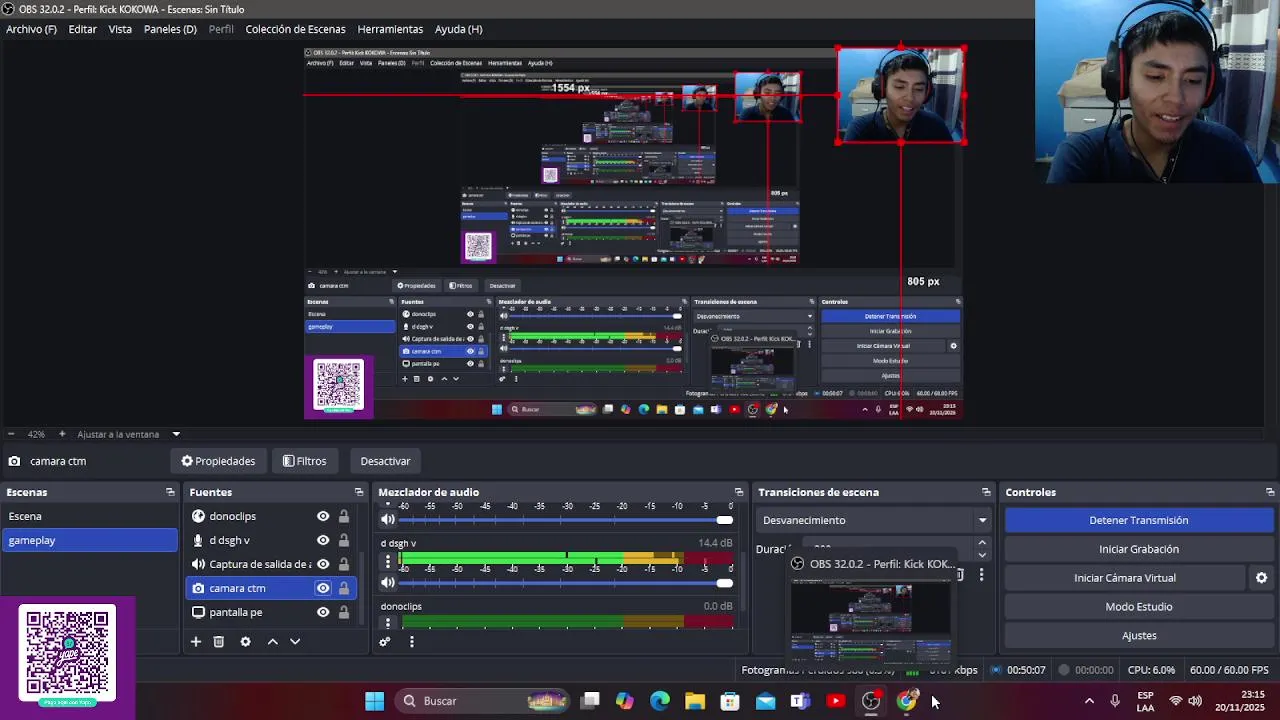Move the selected source up with the arrow icon

pos(272,641)
